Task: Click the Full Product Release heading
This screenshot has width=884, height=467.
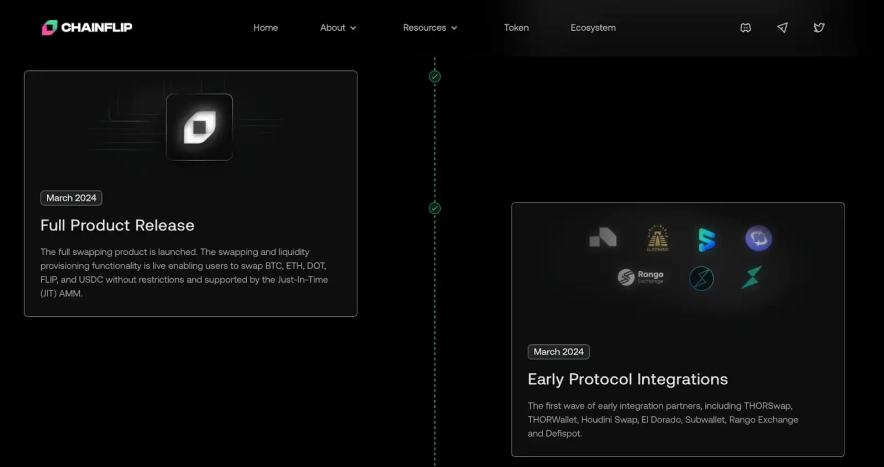Action: [x=117, y=225]
